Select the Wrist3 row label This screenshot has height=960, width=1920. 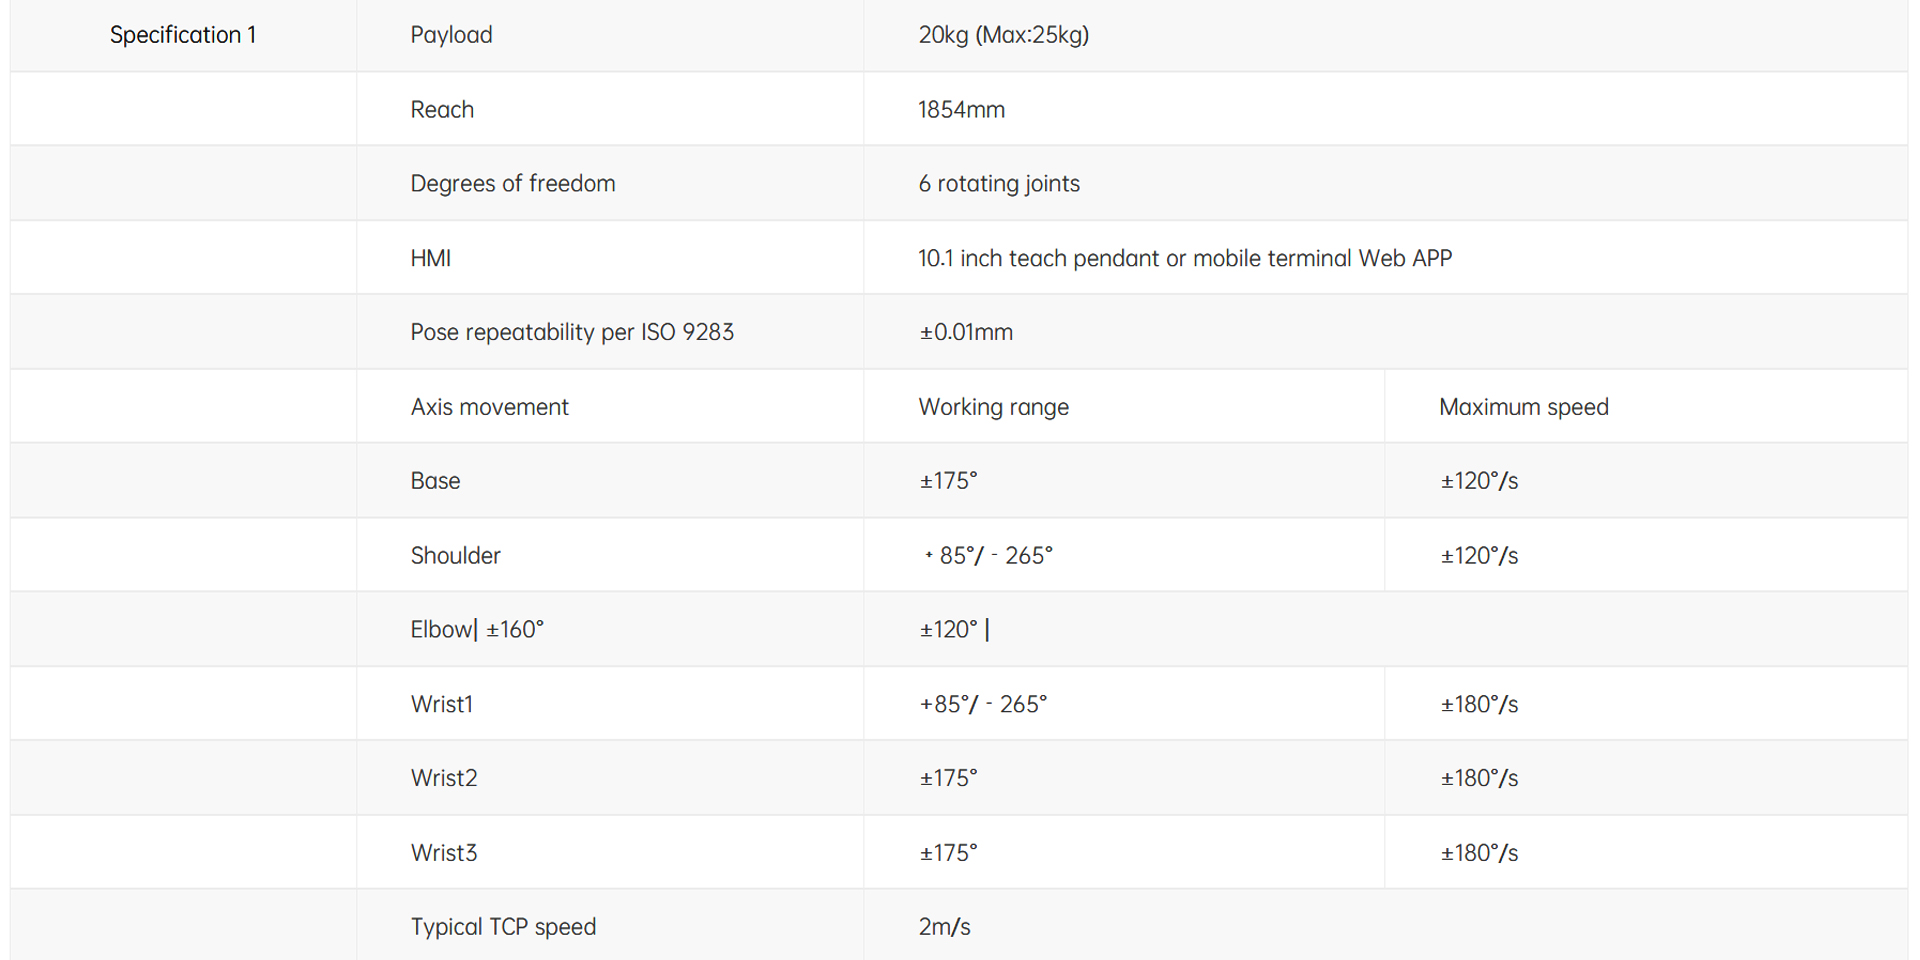click(443, 853)
